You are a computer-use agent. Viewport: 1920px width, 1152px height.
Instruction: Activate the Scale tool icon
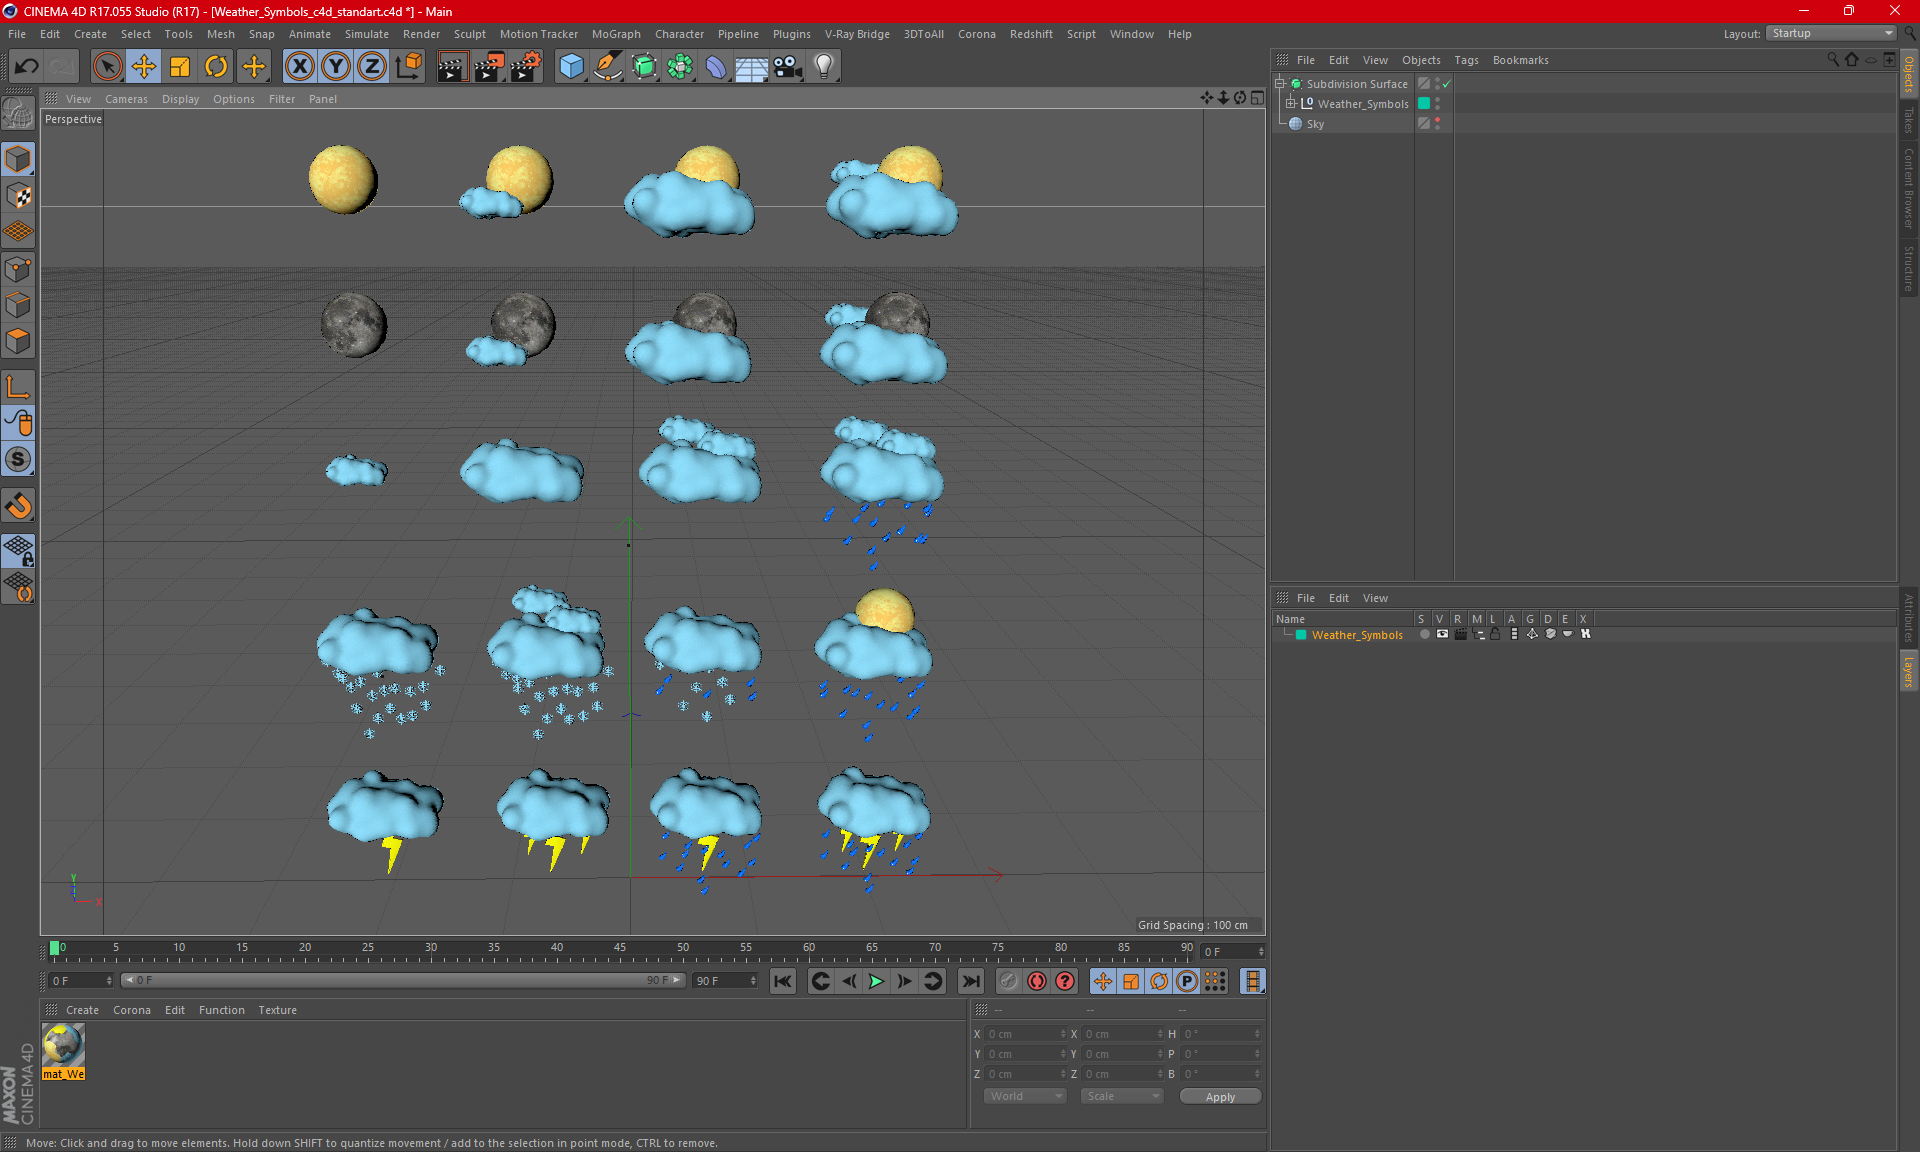[180, 66]
